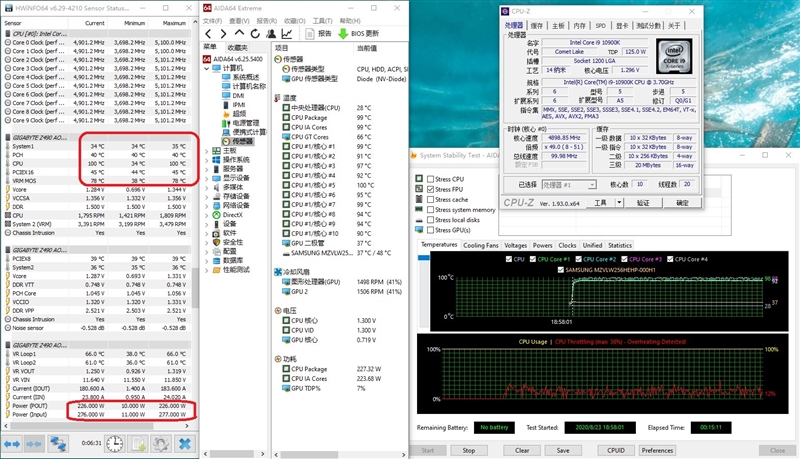Viewport: 800px width, 459px height.
Task: Select the DirectX tree item
Action: pos(227,215)
